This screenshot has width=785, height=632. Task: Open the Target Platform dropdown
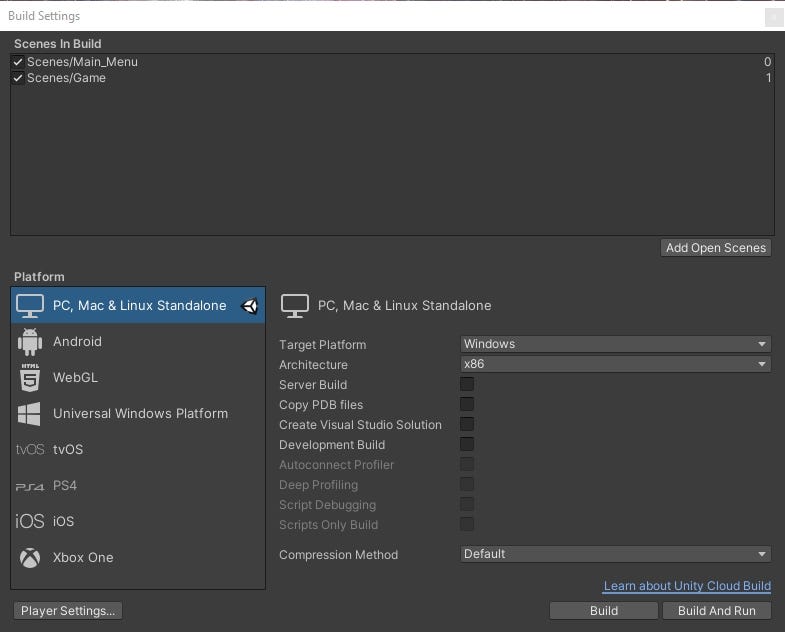(x=615, y=344)
